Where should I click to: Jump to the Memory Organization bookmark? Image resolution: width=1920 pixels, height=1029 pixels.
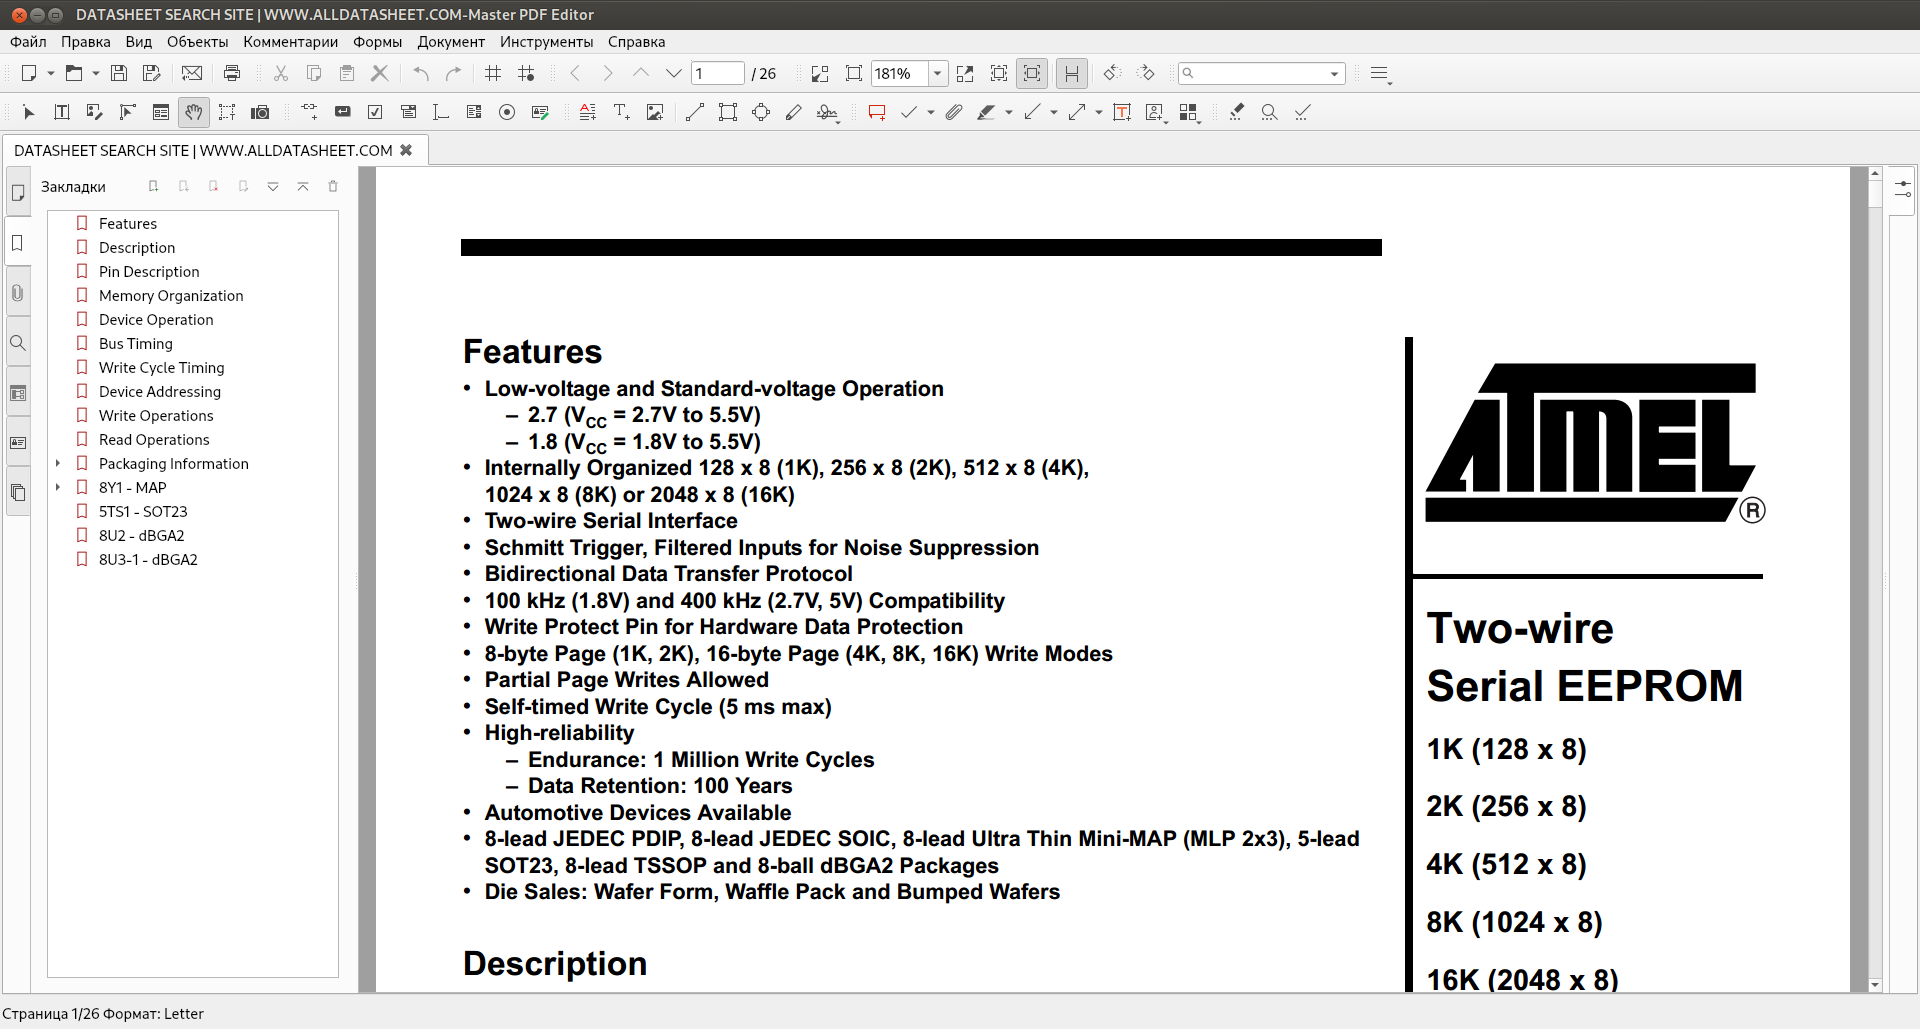coord(171,296)
